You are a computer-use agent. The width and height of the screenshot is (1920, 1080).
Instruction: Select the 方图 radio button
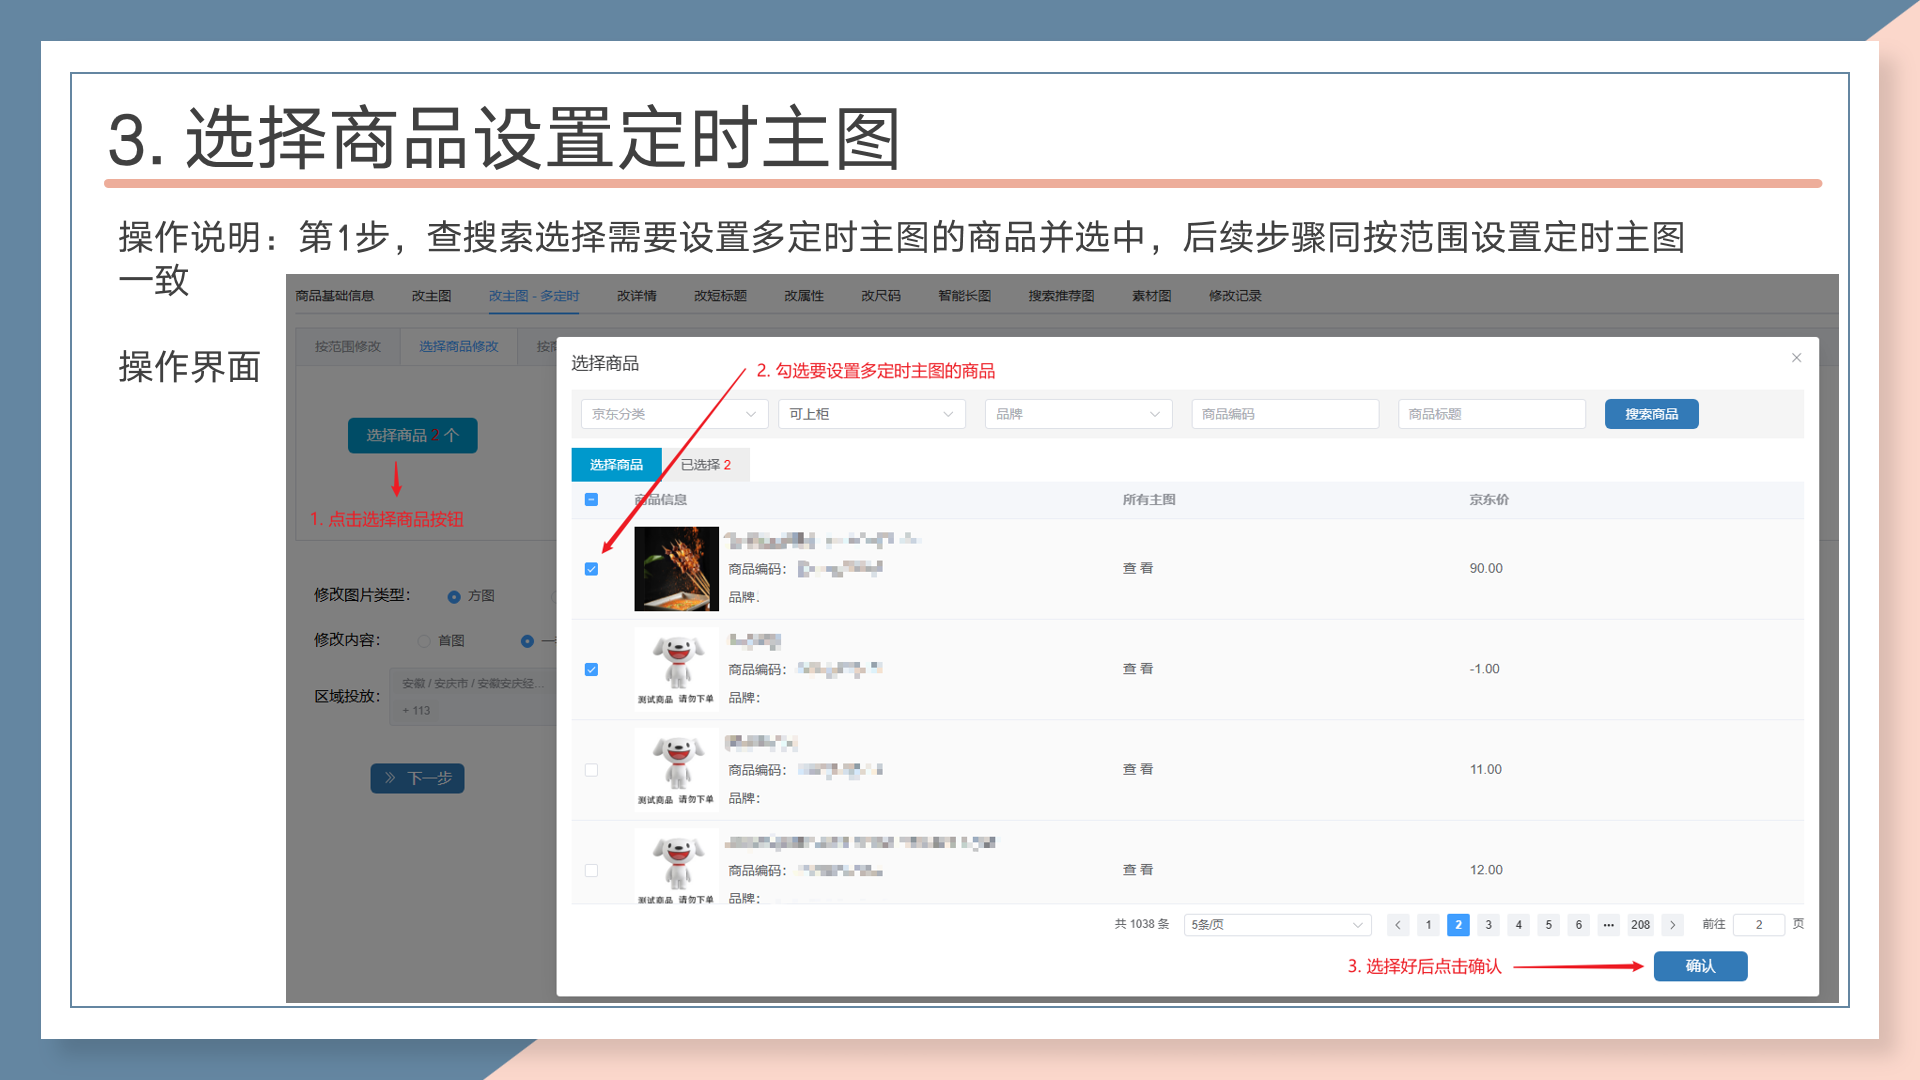click(454, 596)
